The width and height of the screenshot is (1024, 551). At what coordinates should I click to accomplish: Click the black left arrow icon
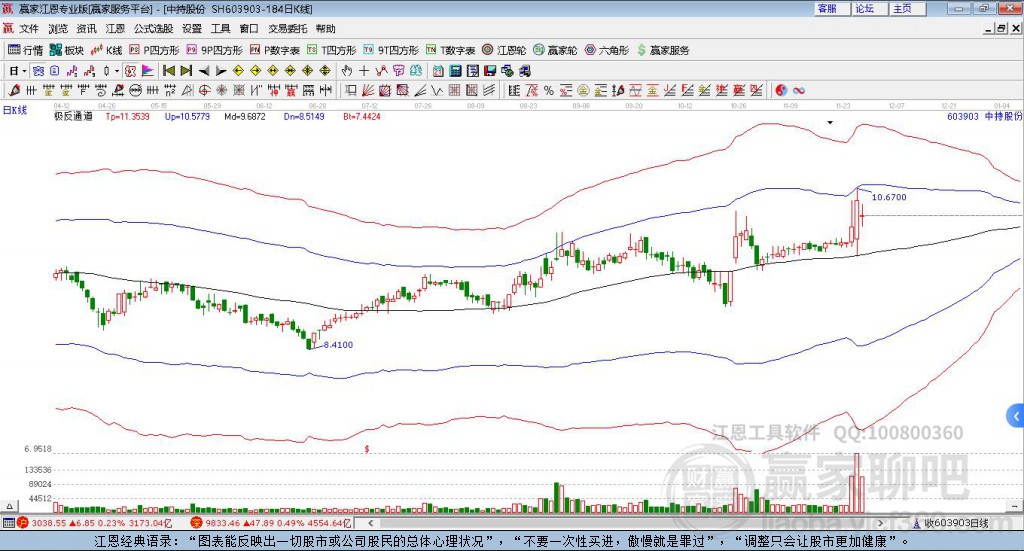204,71
